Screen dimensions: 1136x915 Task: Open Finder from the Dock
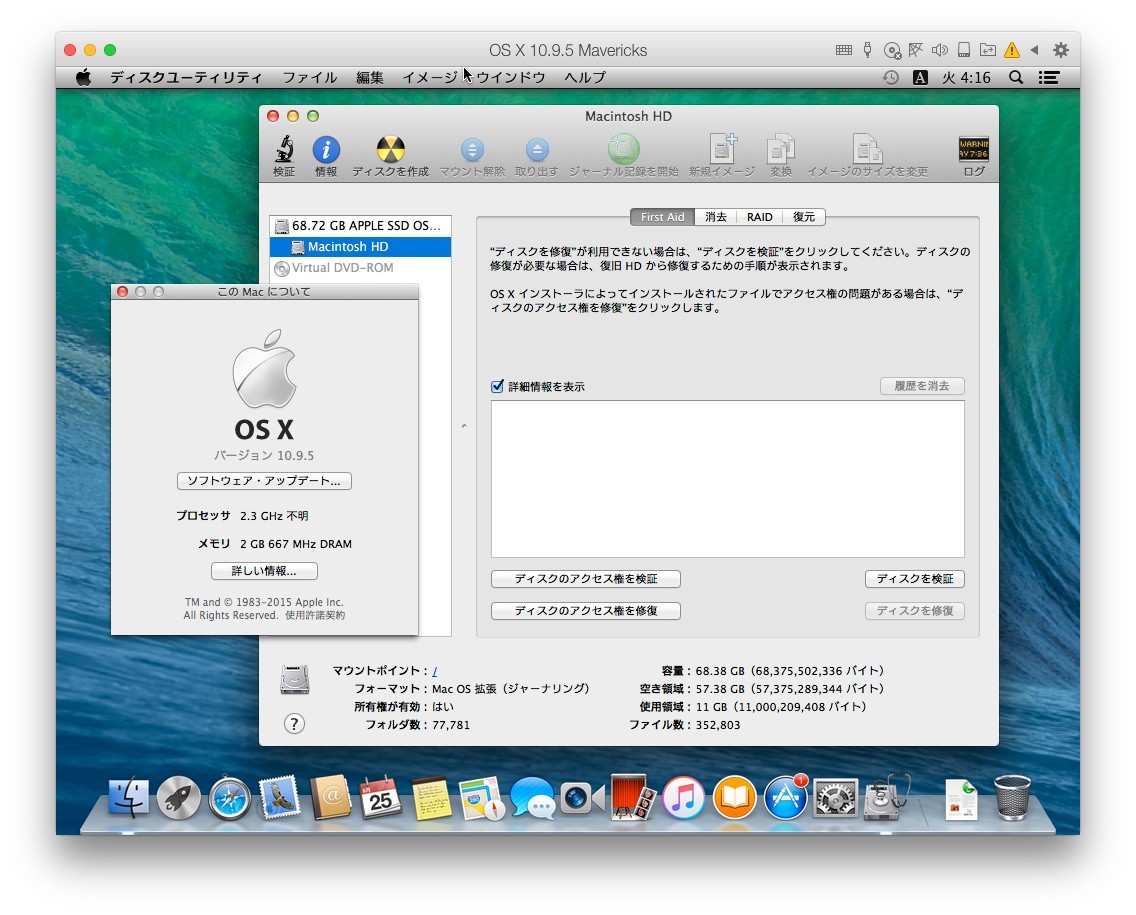128,798
